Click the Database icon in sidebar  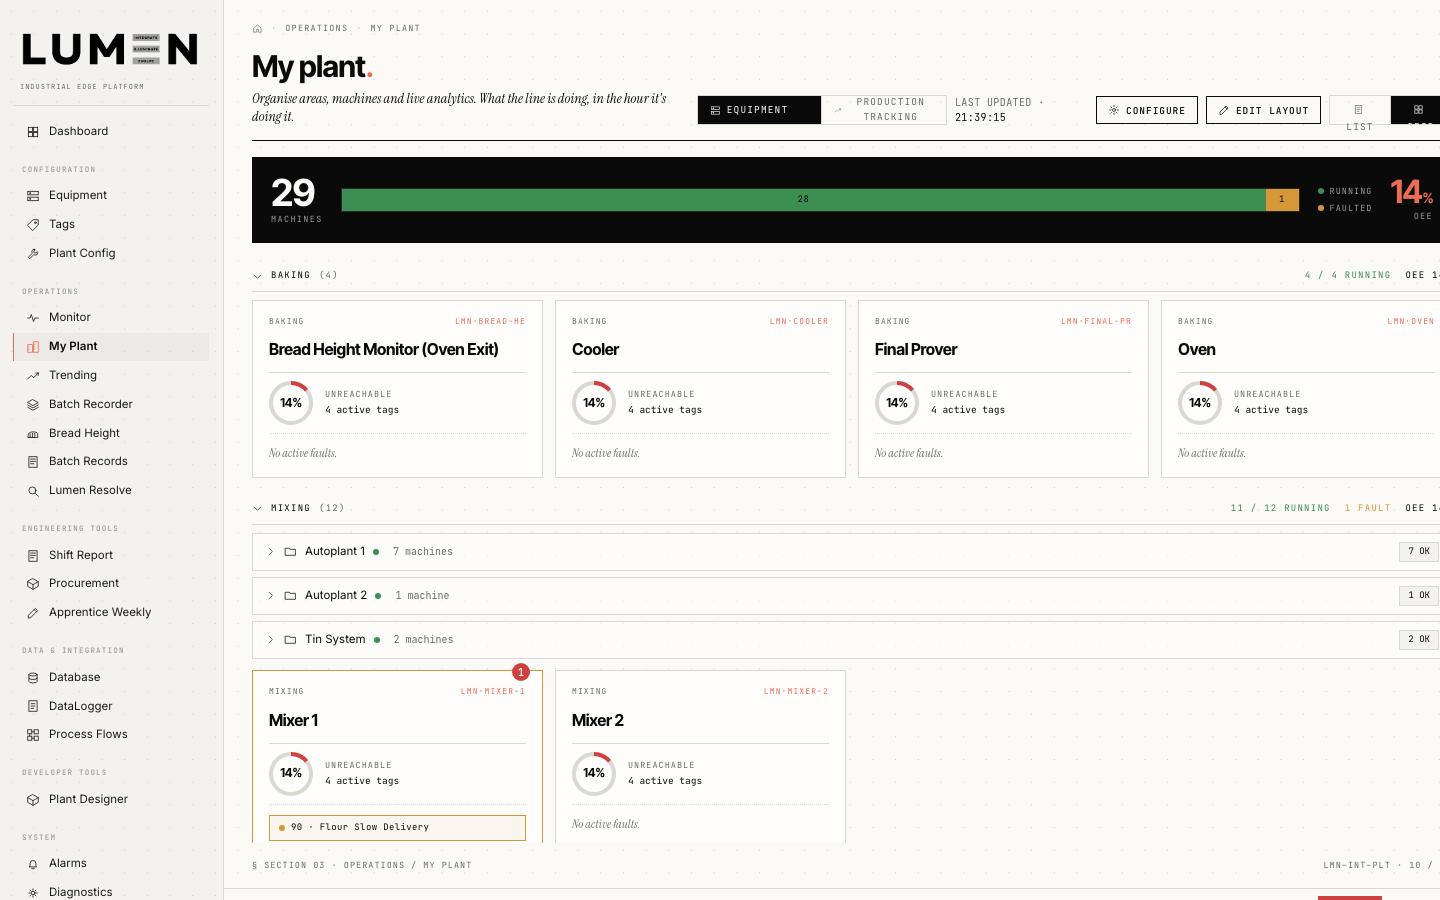click(33, 678)
